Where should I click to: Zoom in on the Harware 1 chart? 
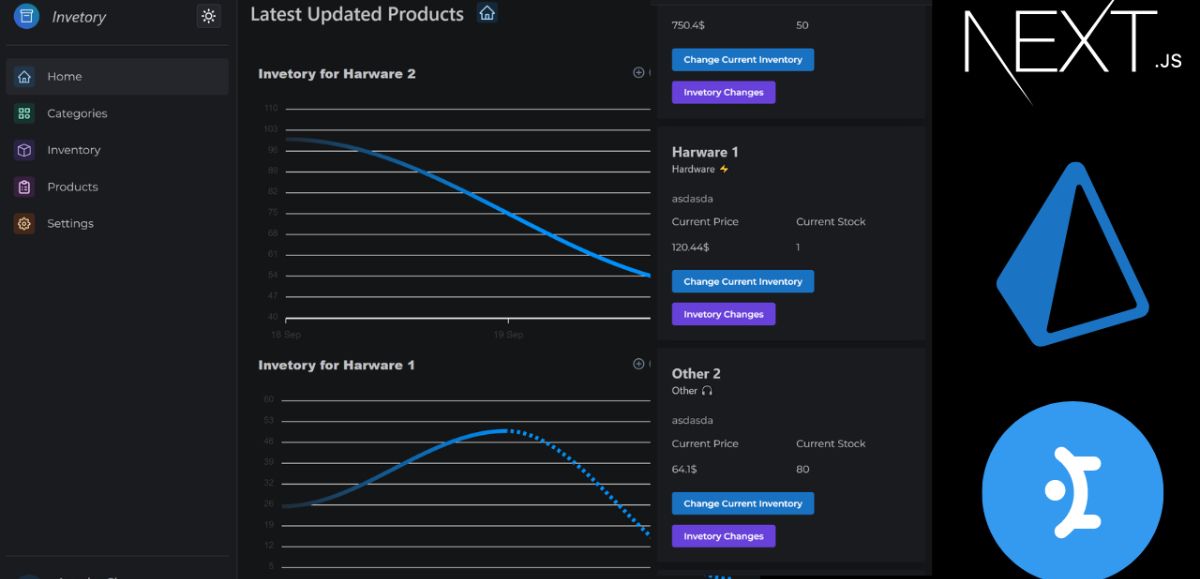[639, 364]
